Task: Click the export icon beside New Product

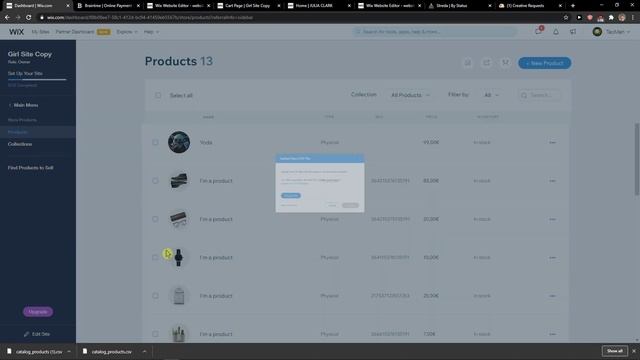Action: pyautogui.click(x=487, y=63)
